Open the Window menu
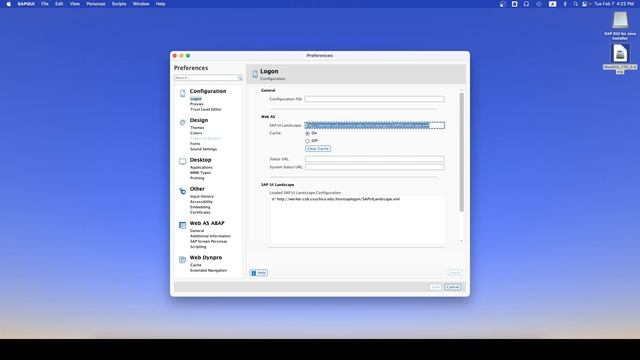This screenshot has width=640, height=360. tap(141, 4)
